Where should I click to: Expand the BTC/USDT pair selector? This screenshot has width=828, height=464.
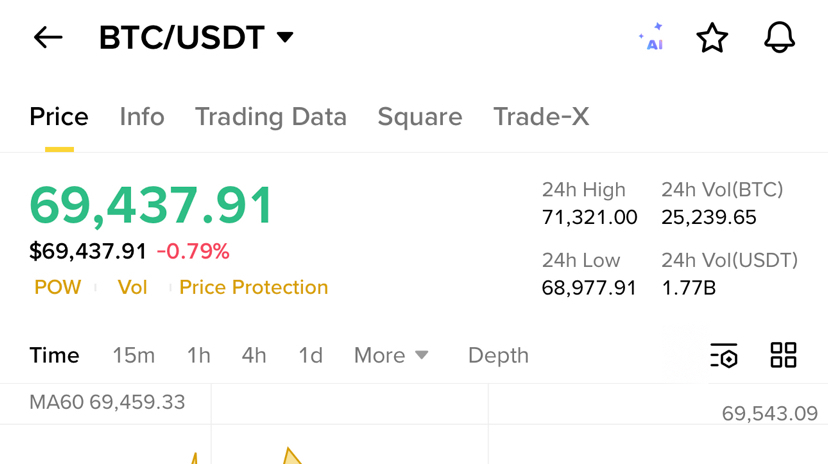[196, 38]
